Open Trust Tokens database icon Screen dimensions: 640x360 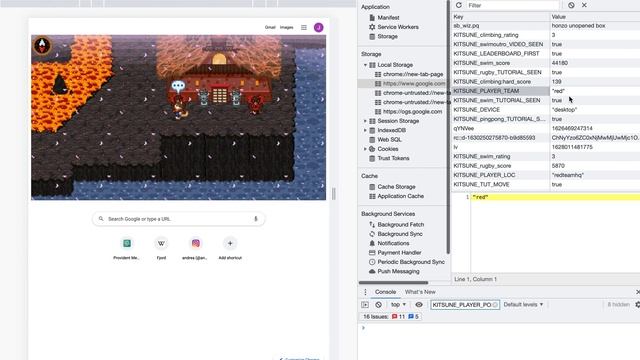pos(372,158)
